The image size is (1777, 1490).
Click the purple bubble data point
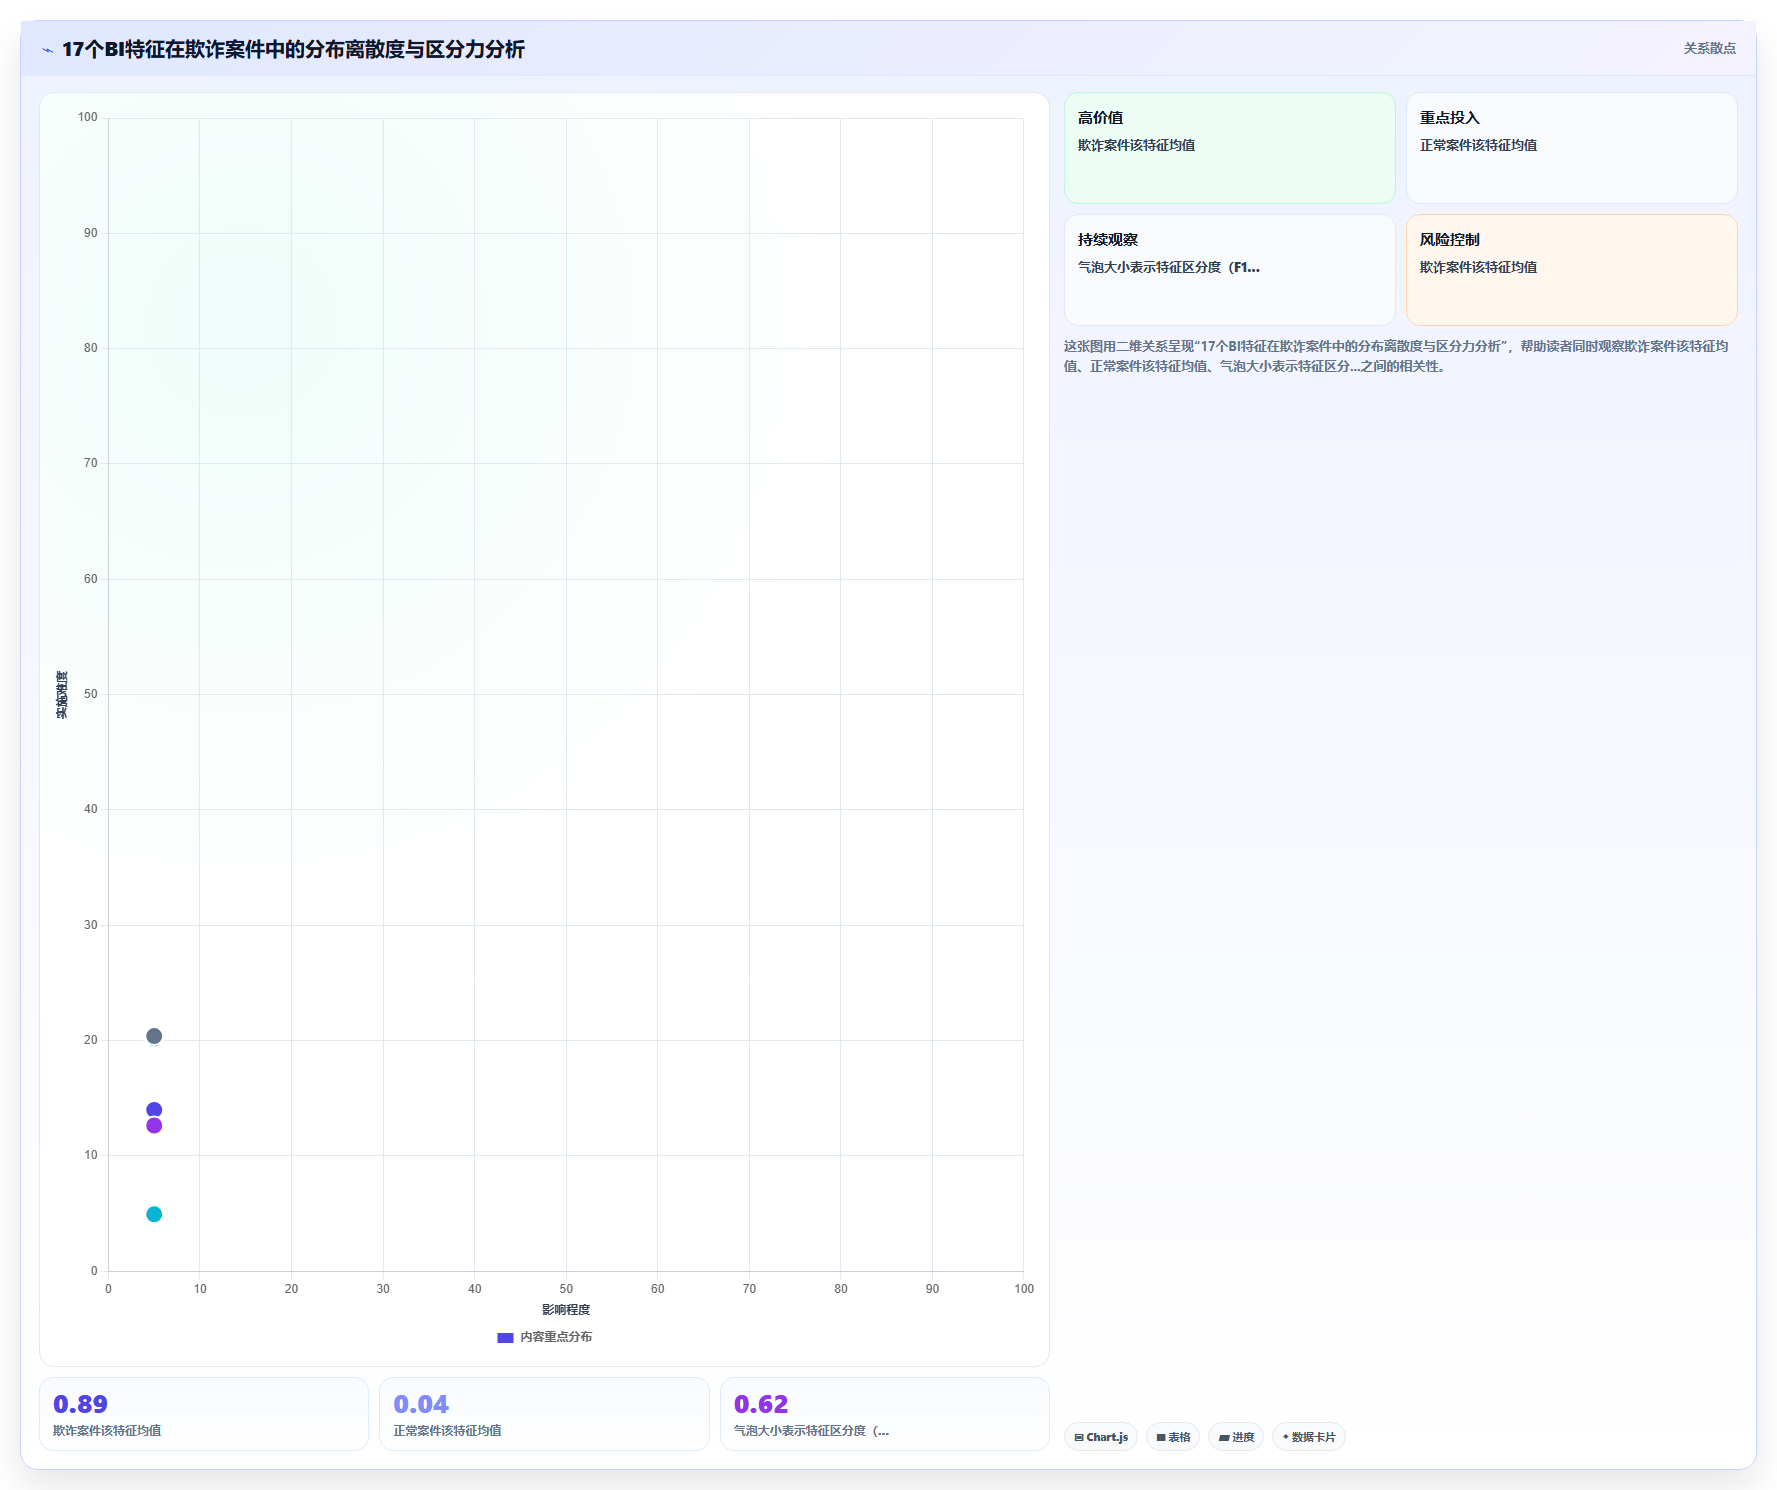(x=154, y=1126)
